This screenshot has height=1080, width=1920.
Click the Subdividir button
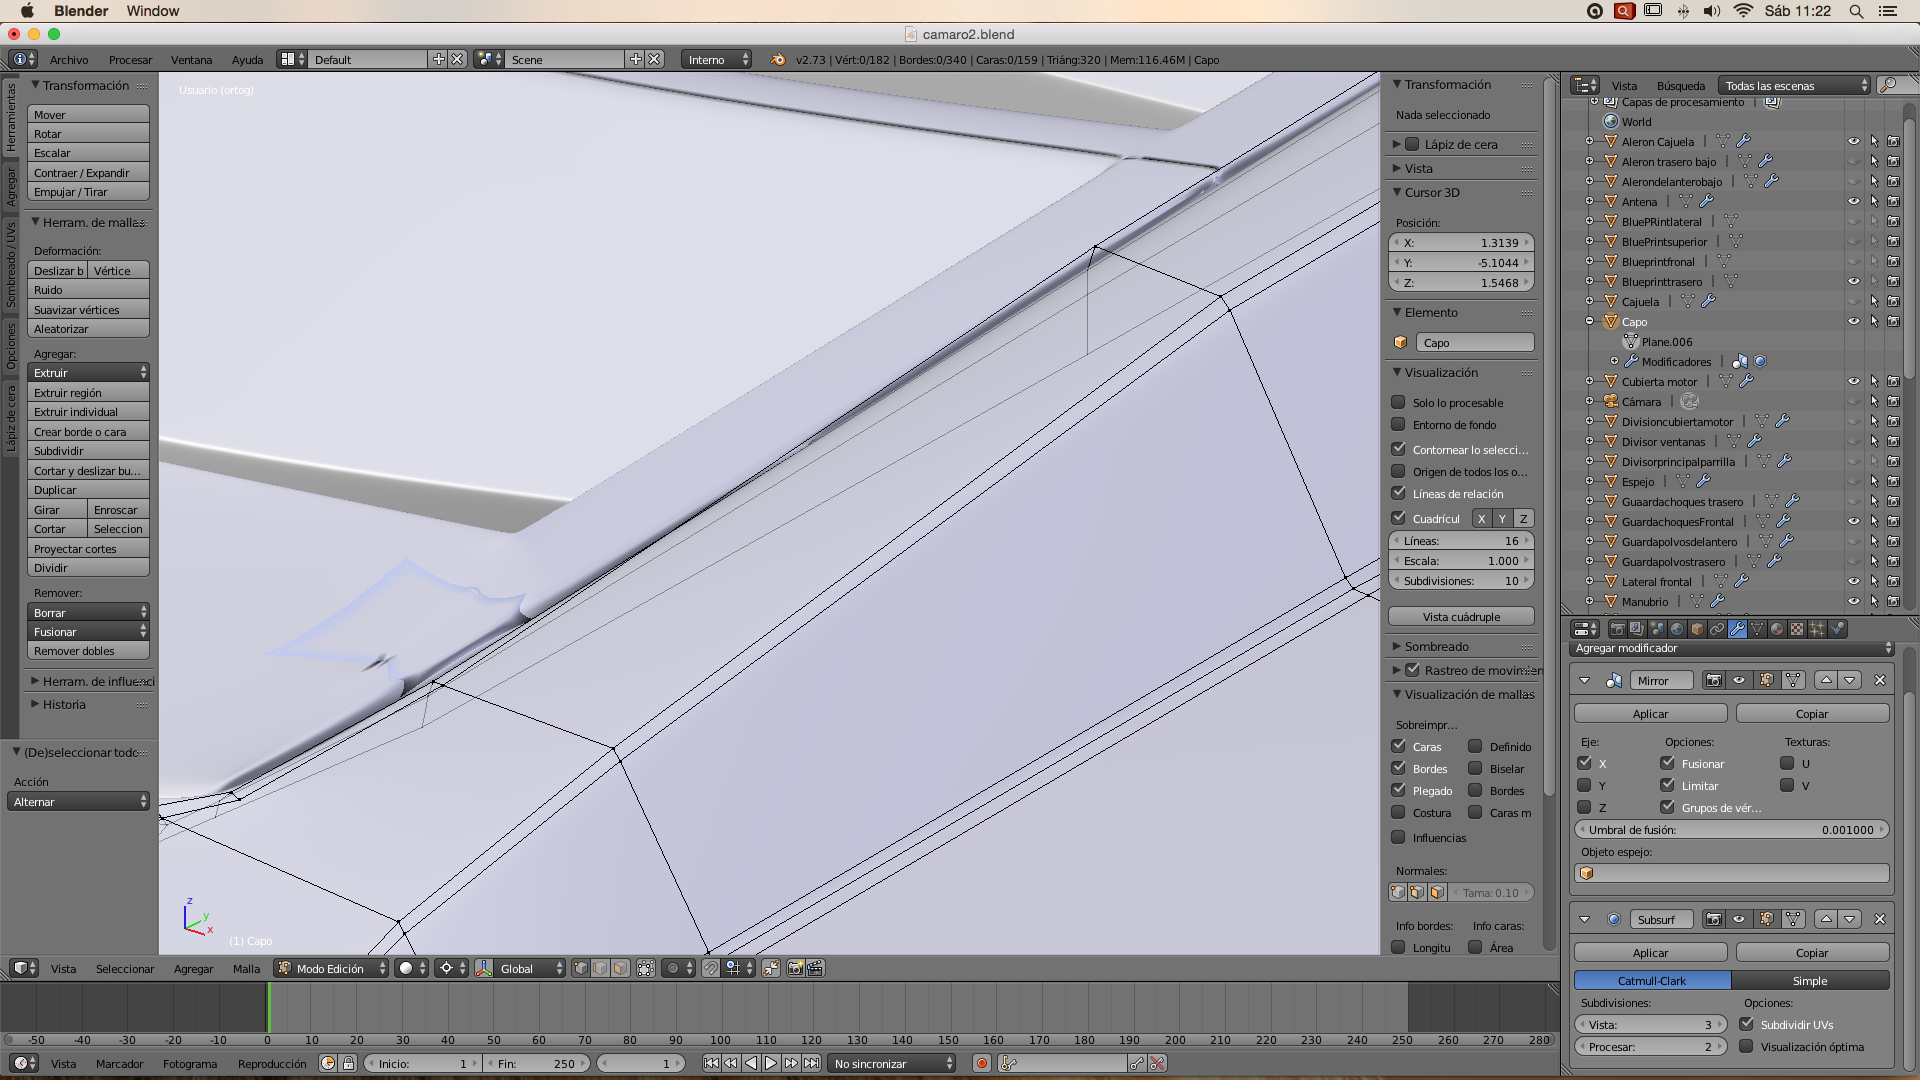click(x=88, y=451)
